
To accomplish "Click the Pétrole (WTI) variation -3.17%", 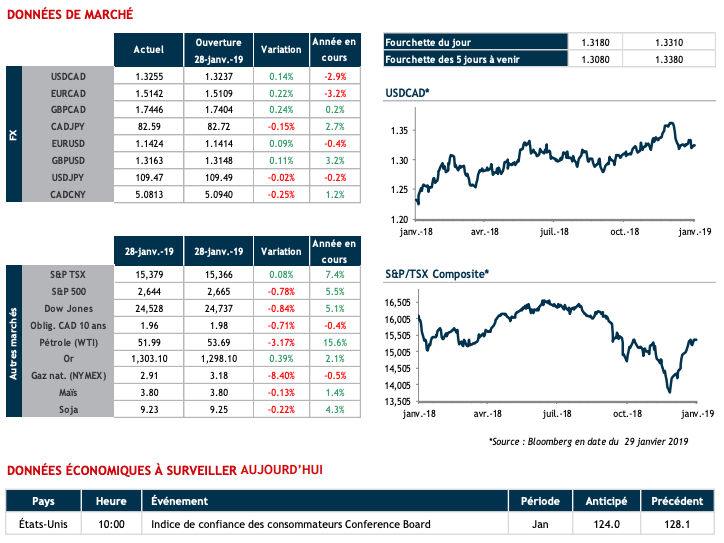I will pos(280,342).
